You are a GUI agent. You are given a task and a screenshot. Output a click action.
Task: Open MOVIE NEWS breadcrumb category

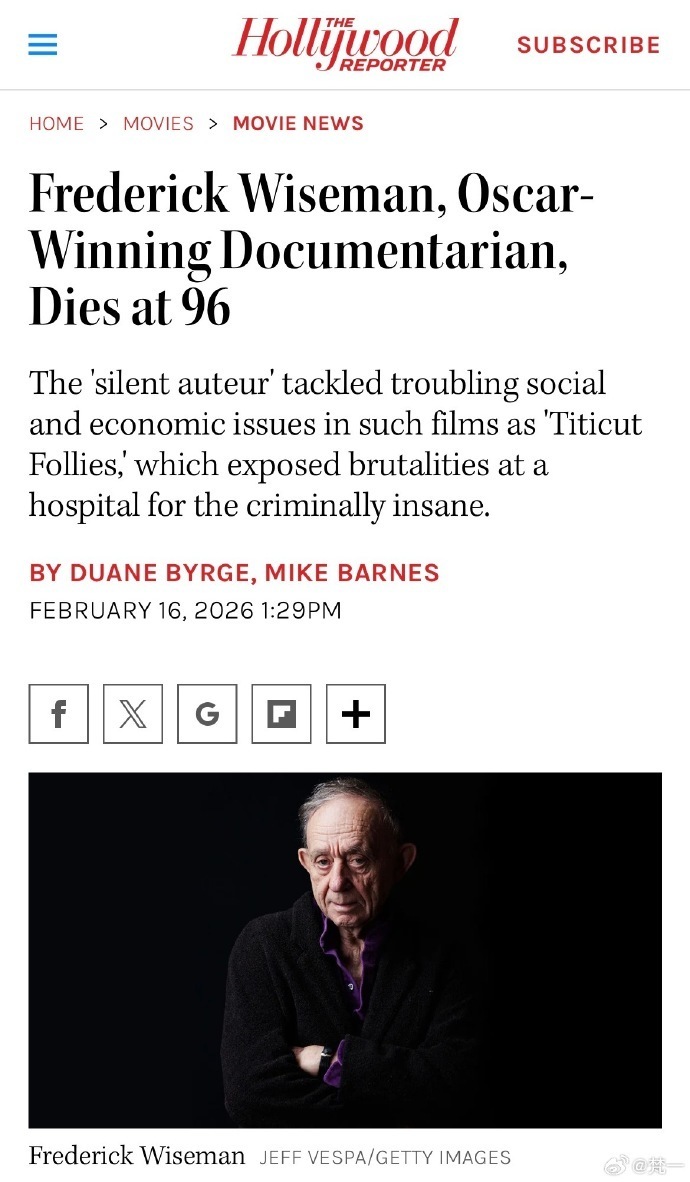coord(298,124)
